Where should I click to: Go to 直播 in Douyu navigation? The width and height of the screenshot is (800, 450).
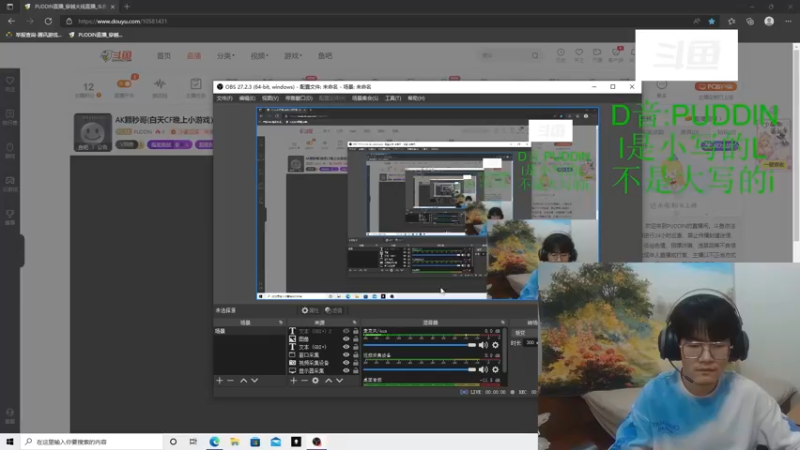tap(194, 56)
